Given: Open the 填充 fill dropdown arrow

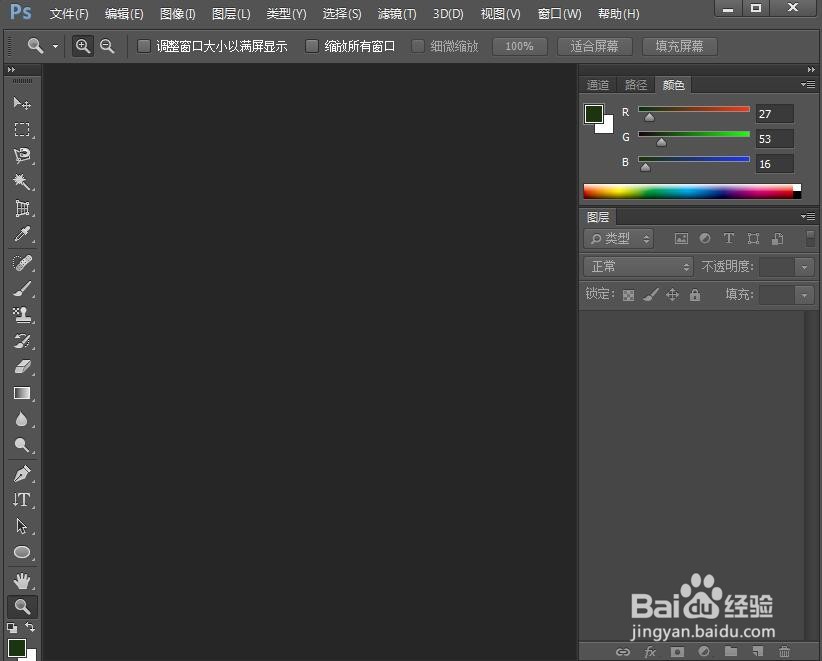Looking at the screenshot, I should pyautogui.click(x=804, y=295).
